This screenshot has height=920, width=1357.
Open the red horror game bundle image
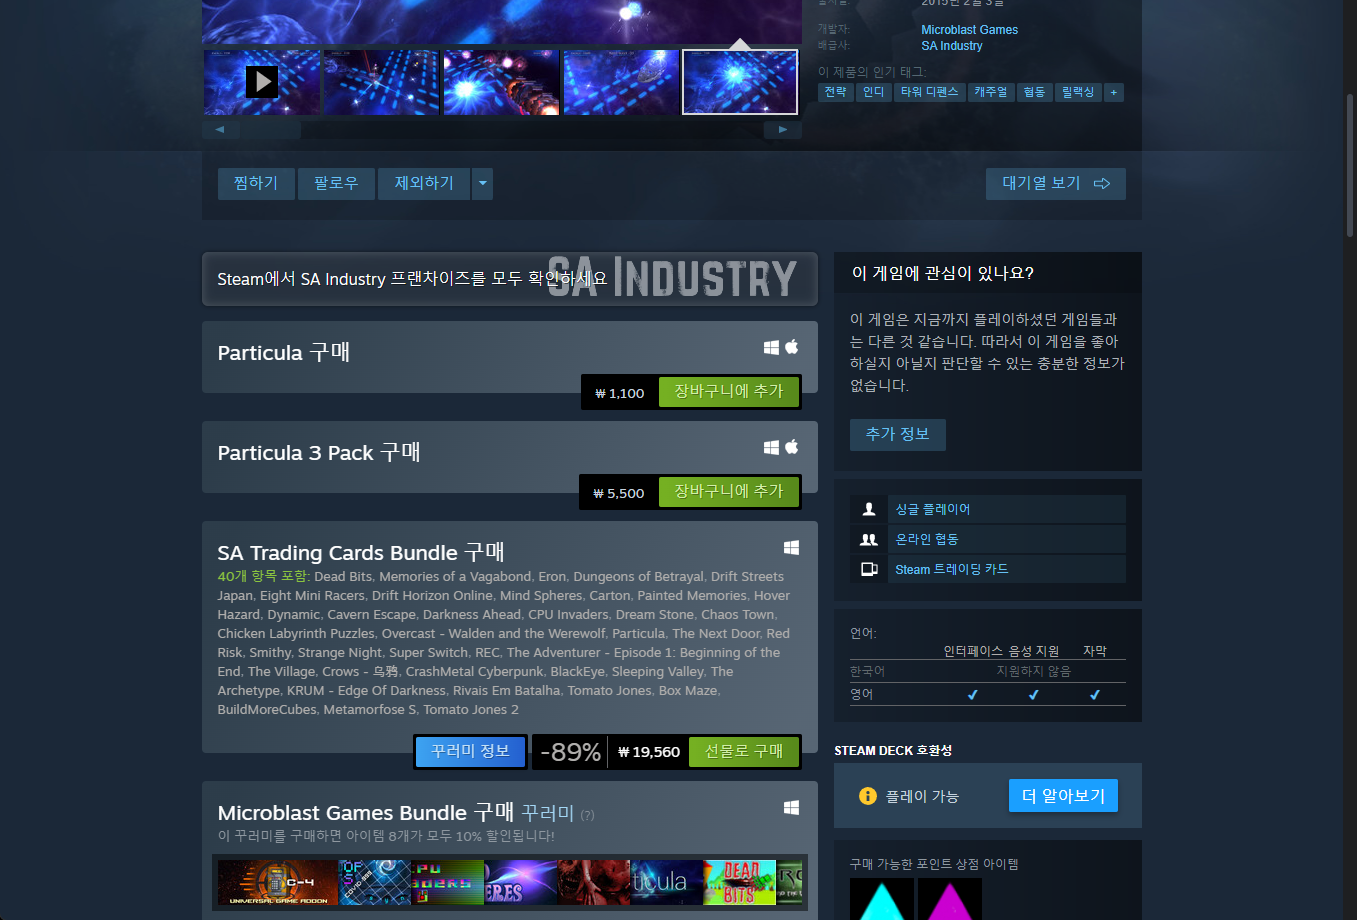coord(594,882)
